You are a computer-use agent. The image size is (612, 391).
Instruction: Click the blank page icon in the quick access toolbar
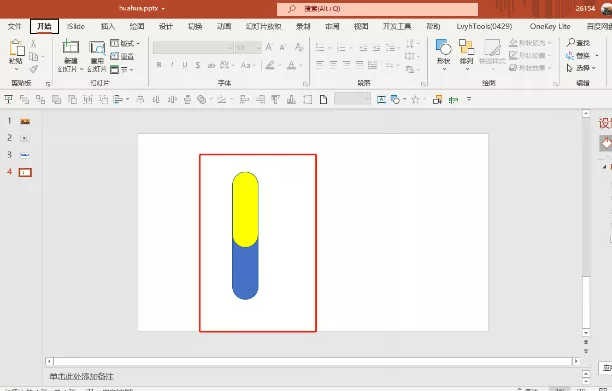click(x=323, y=100)
